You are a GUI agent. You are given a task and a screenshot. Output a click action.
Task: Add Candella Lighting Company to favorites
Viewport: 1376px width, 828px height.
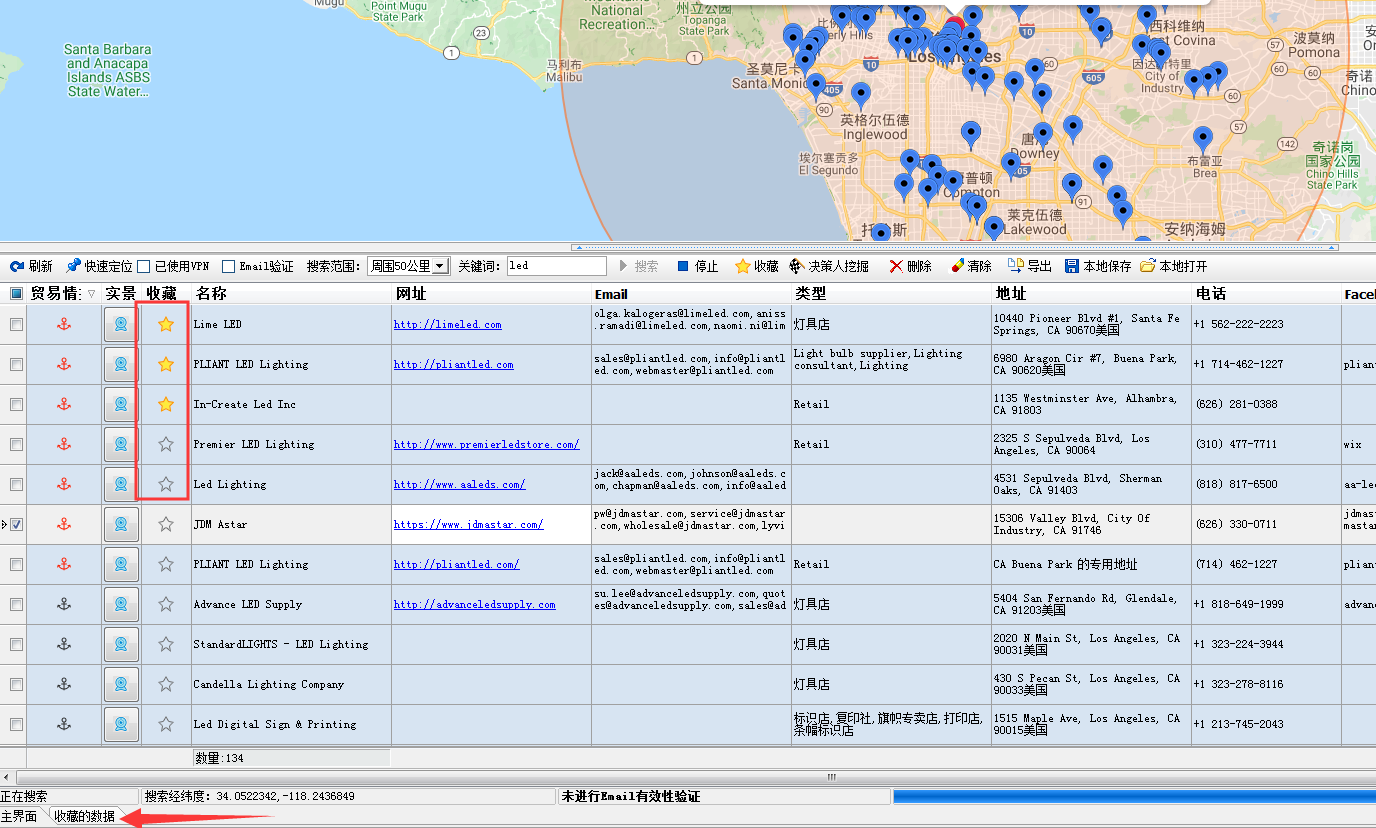click(166, 684)
